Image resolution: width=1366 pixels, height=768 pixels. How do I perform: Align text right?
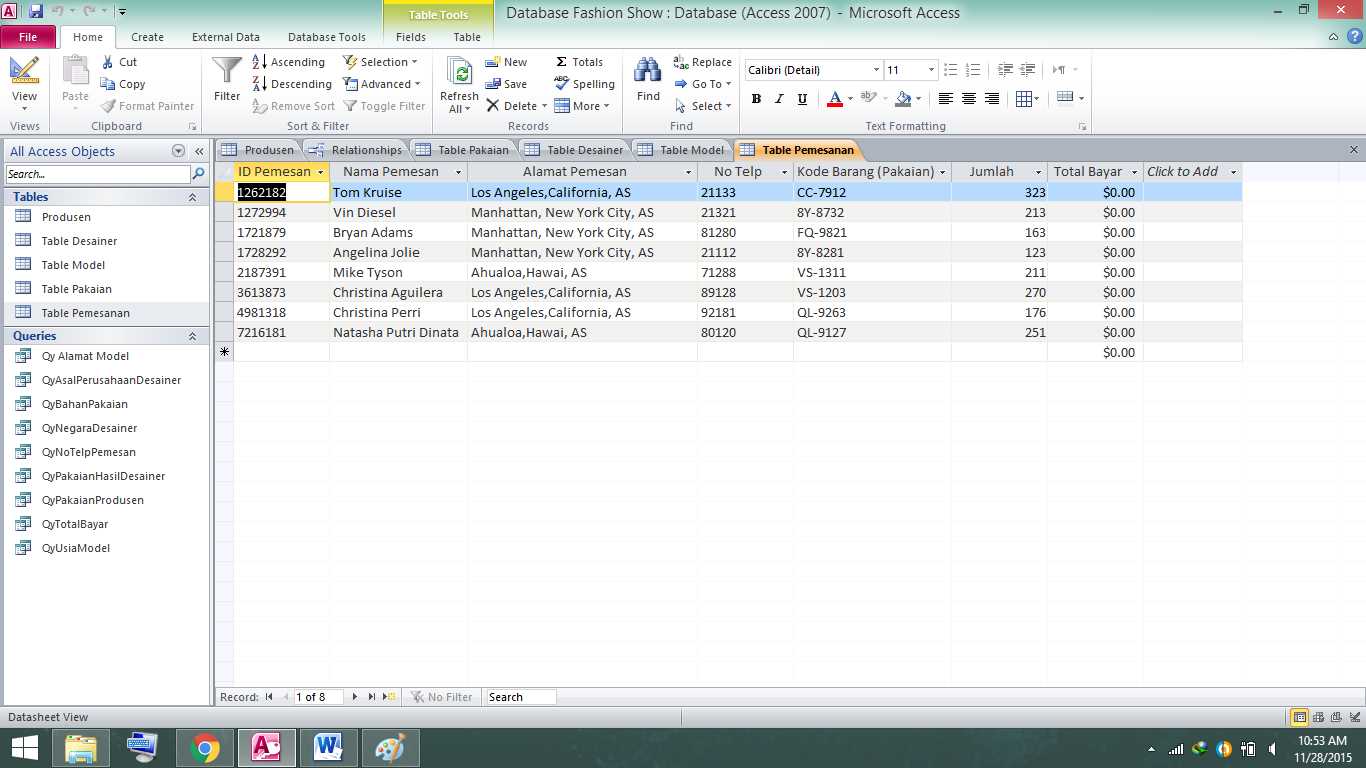coord(992,99)
